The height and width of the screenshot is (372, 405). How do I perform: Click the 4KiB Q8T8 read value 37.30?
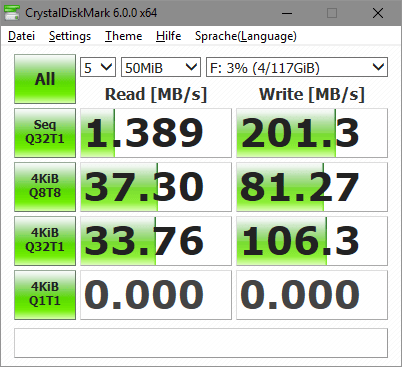pos(156,187)
